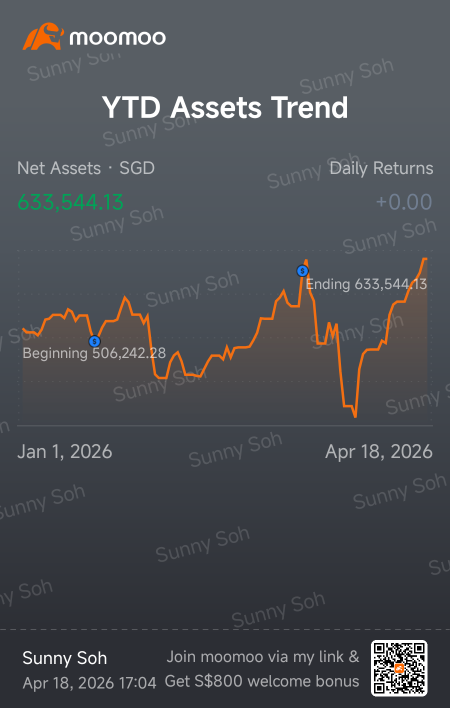The image size is (450, 708).
Task: Select the dollar marker near chart peak
Action: (x=302, y=271)
